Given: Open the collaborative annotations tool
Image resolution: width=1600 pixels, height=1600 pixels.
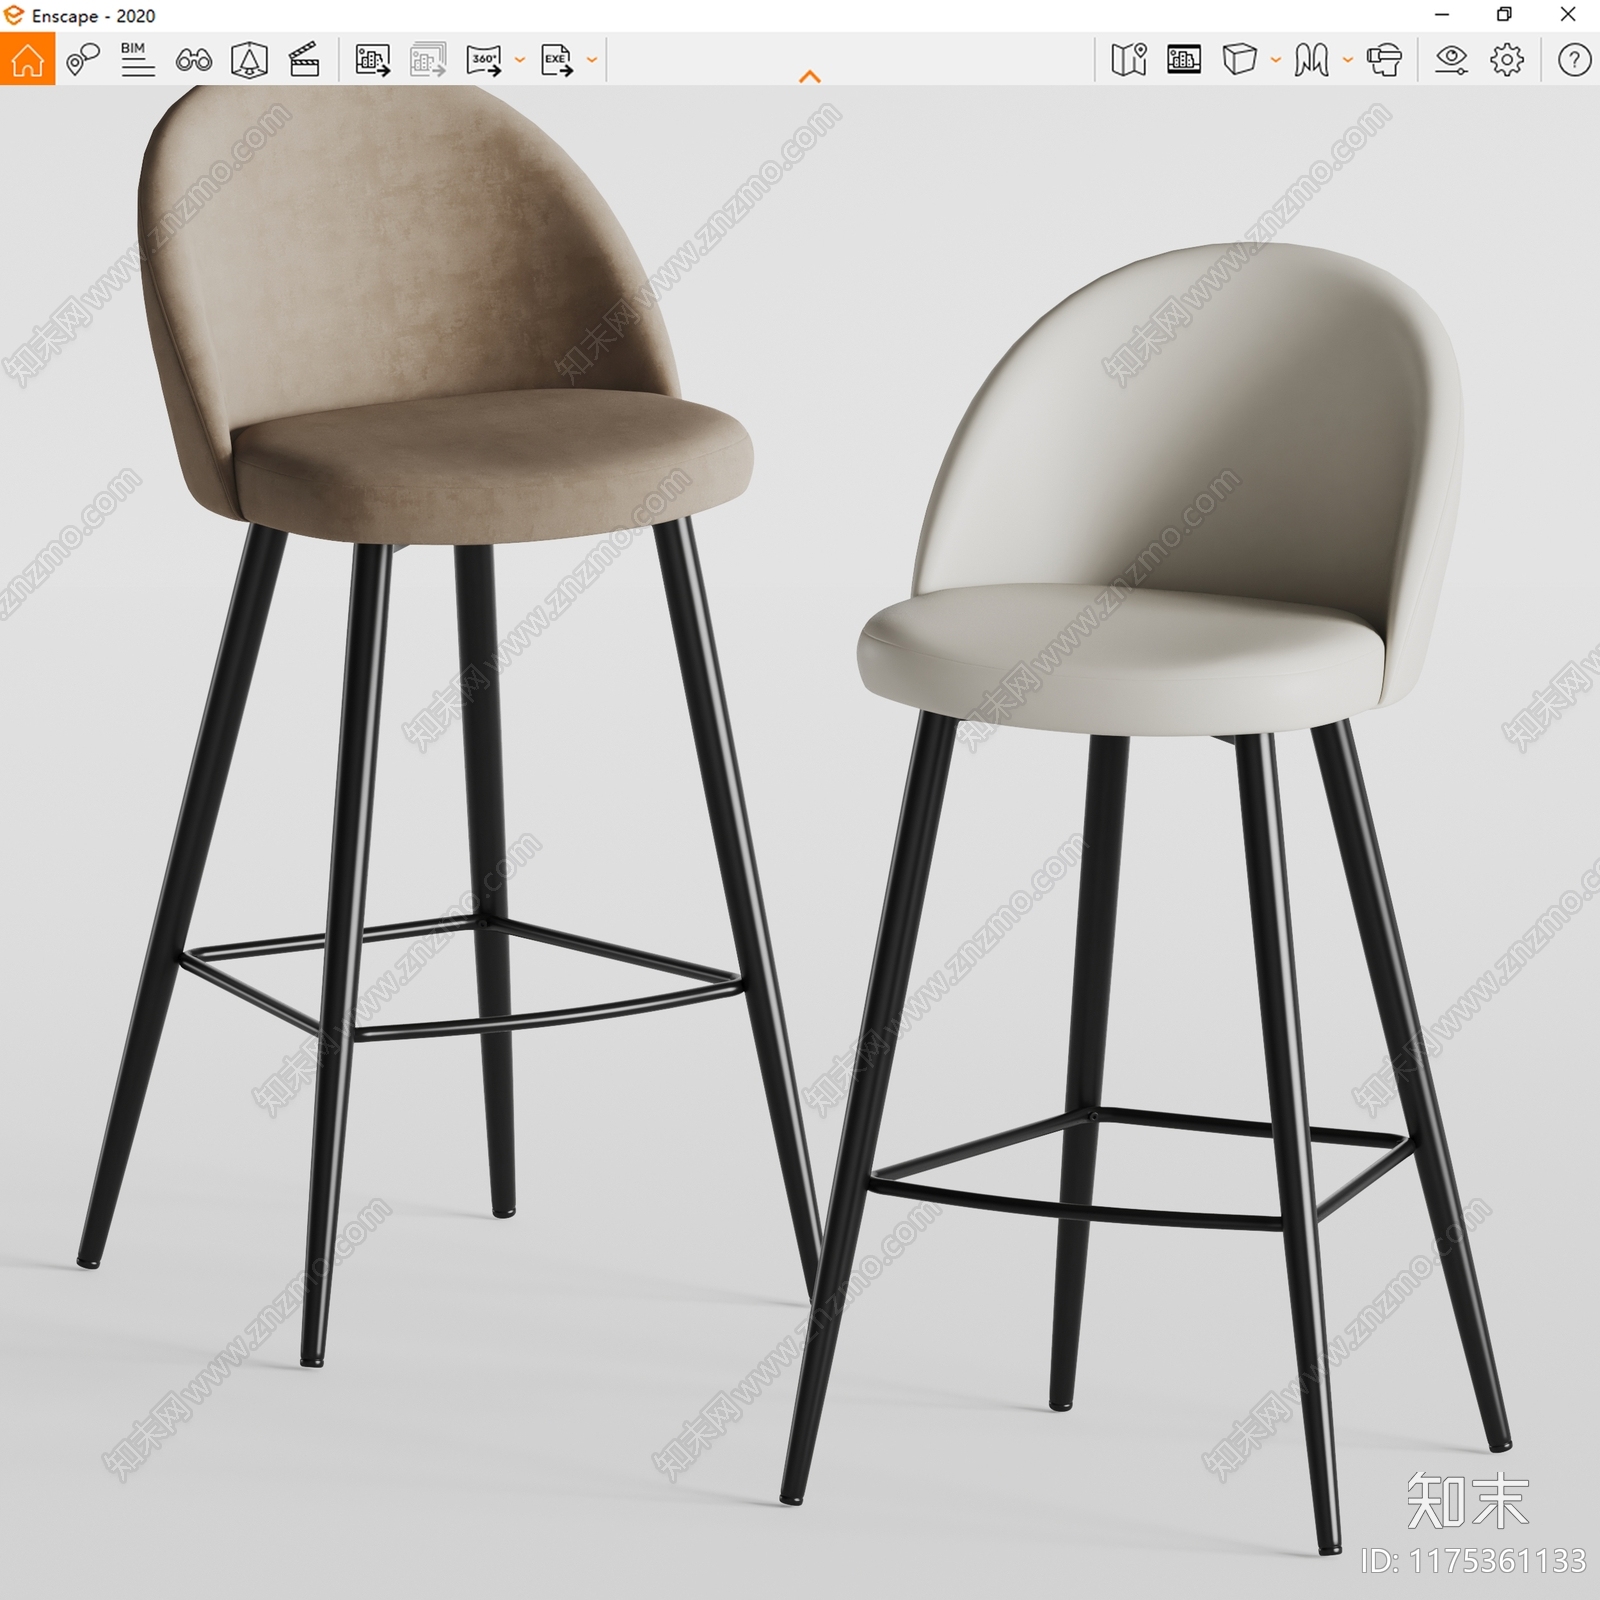Looking at the screenshot, I should [x=83, y=60].
